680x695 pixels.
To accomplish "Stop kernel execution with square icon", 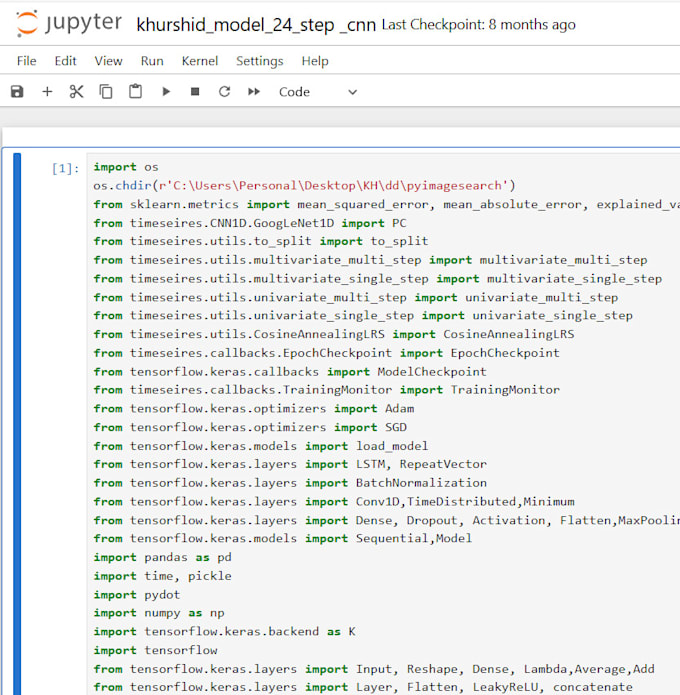I will [x=195, y=92].
